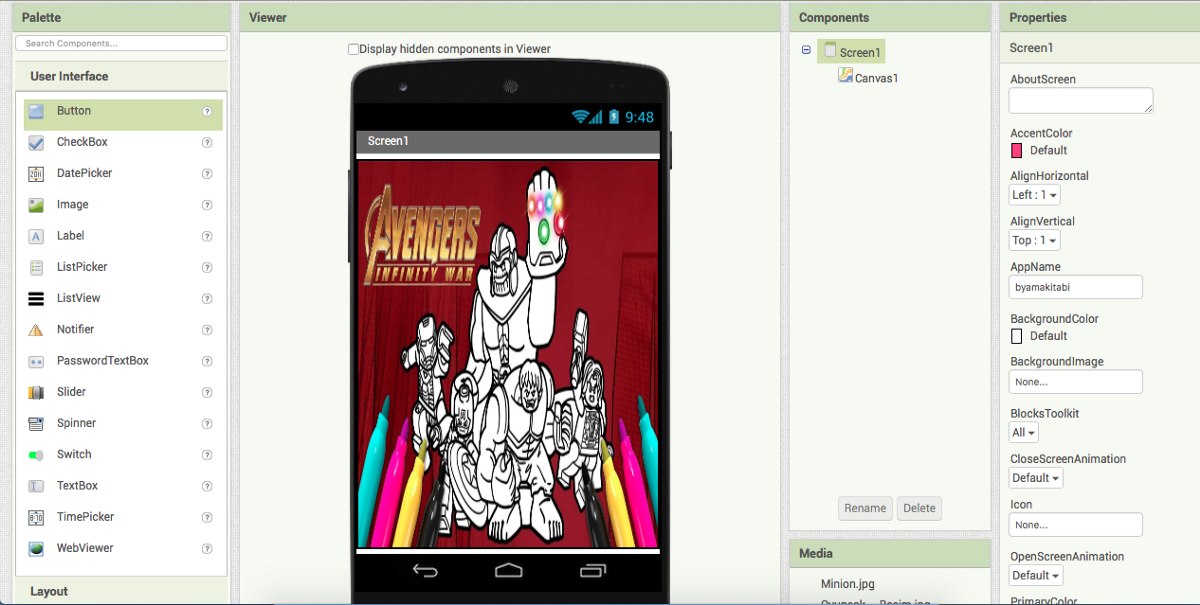
Task: Select the TimePicker component icon
Action: (36, 518)
